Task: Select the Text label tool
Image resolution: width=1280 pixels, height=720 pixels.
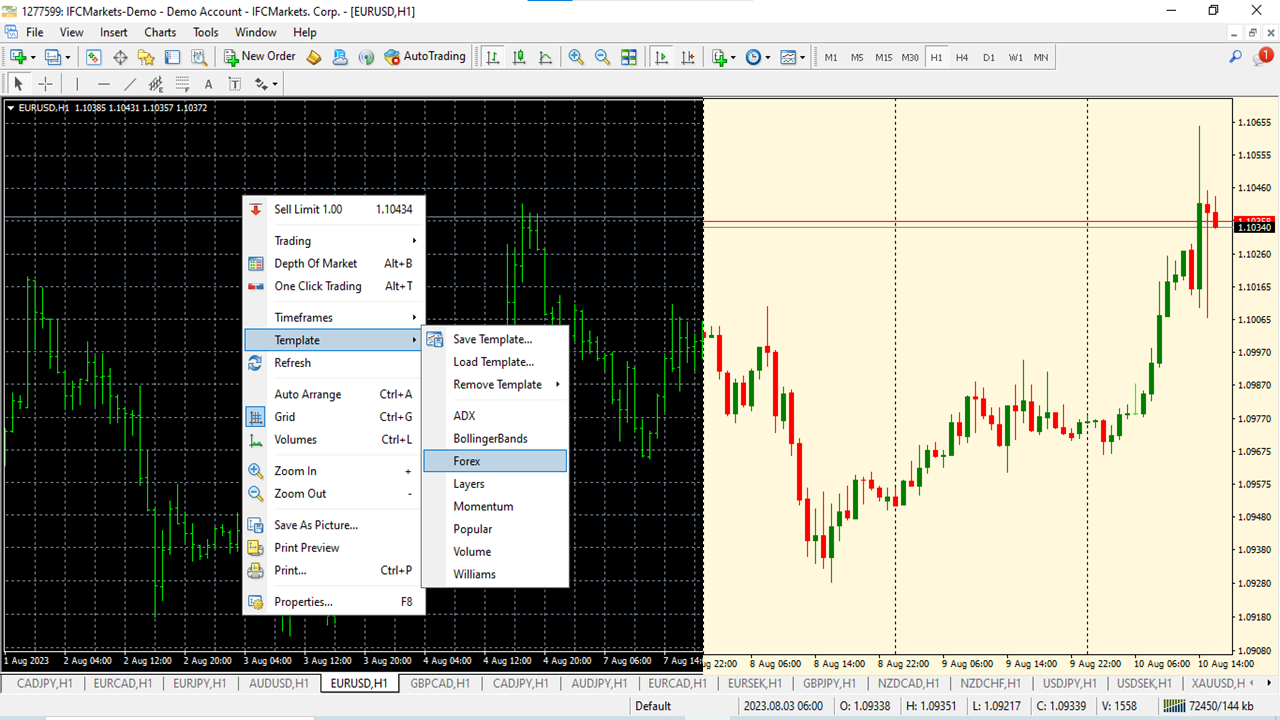Action: coord(234,83)
